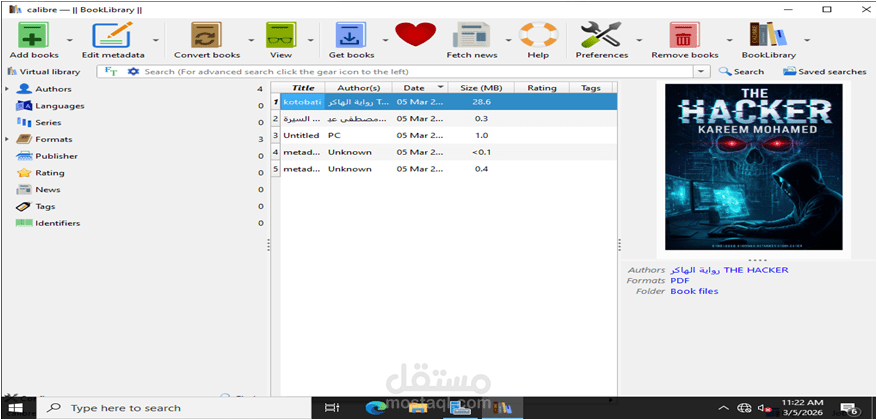
Task: Open File Explorer from the taskbar
Action: [417, 408]
